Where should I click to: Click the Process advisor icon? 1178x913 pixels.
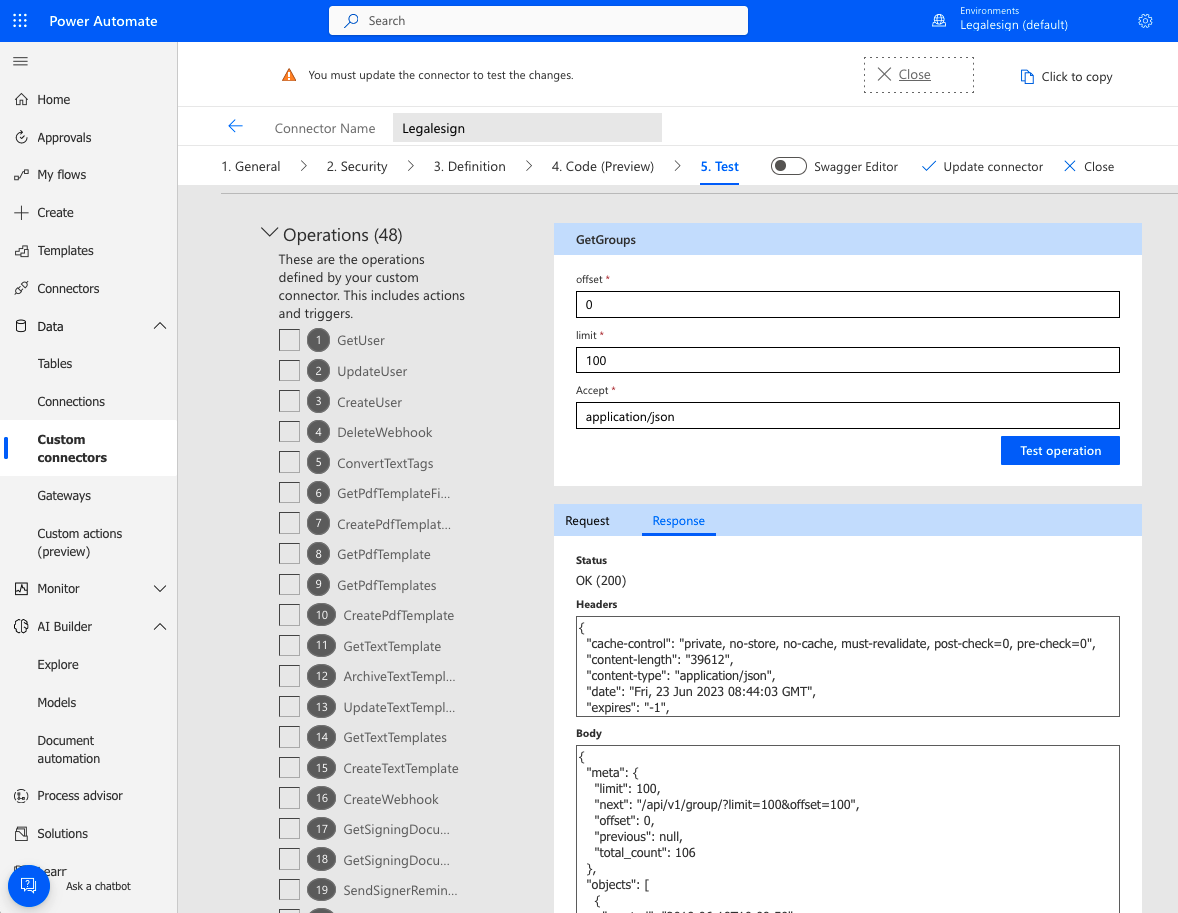21,796
